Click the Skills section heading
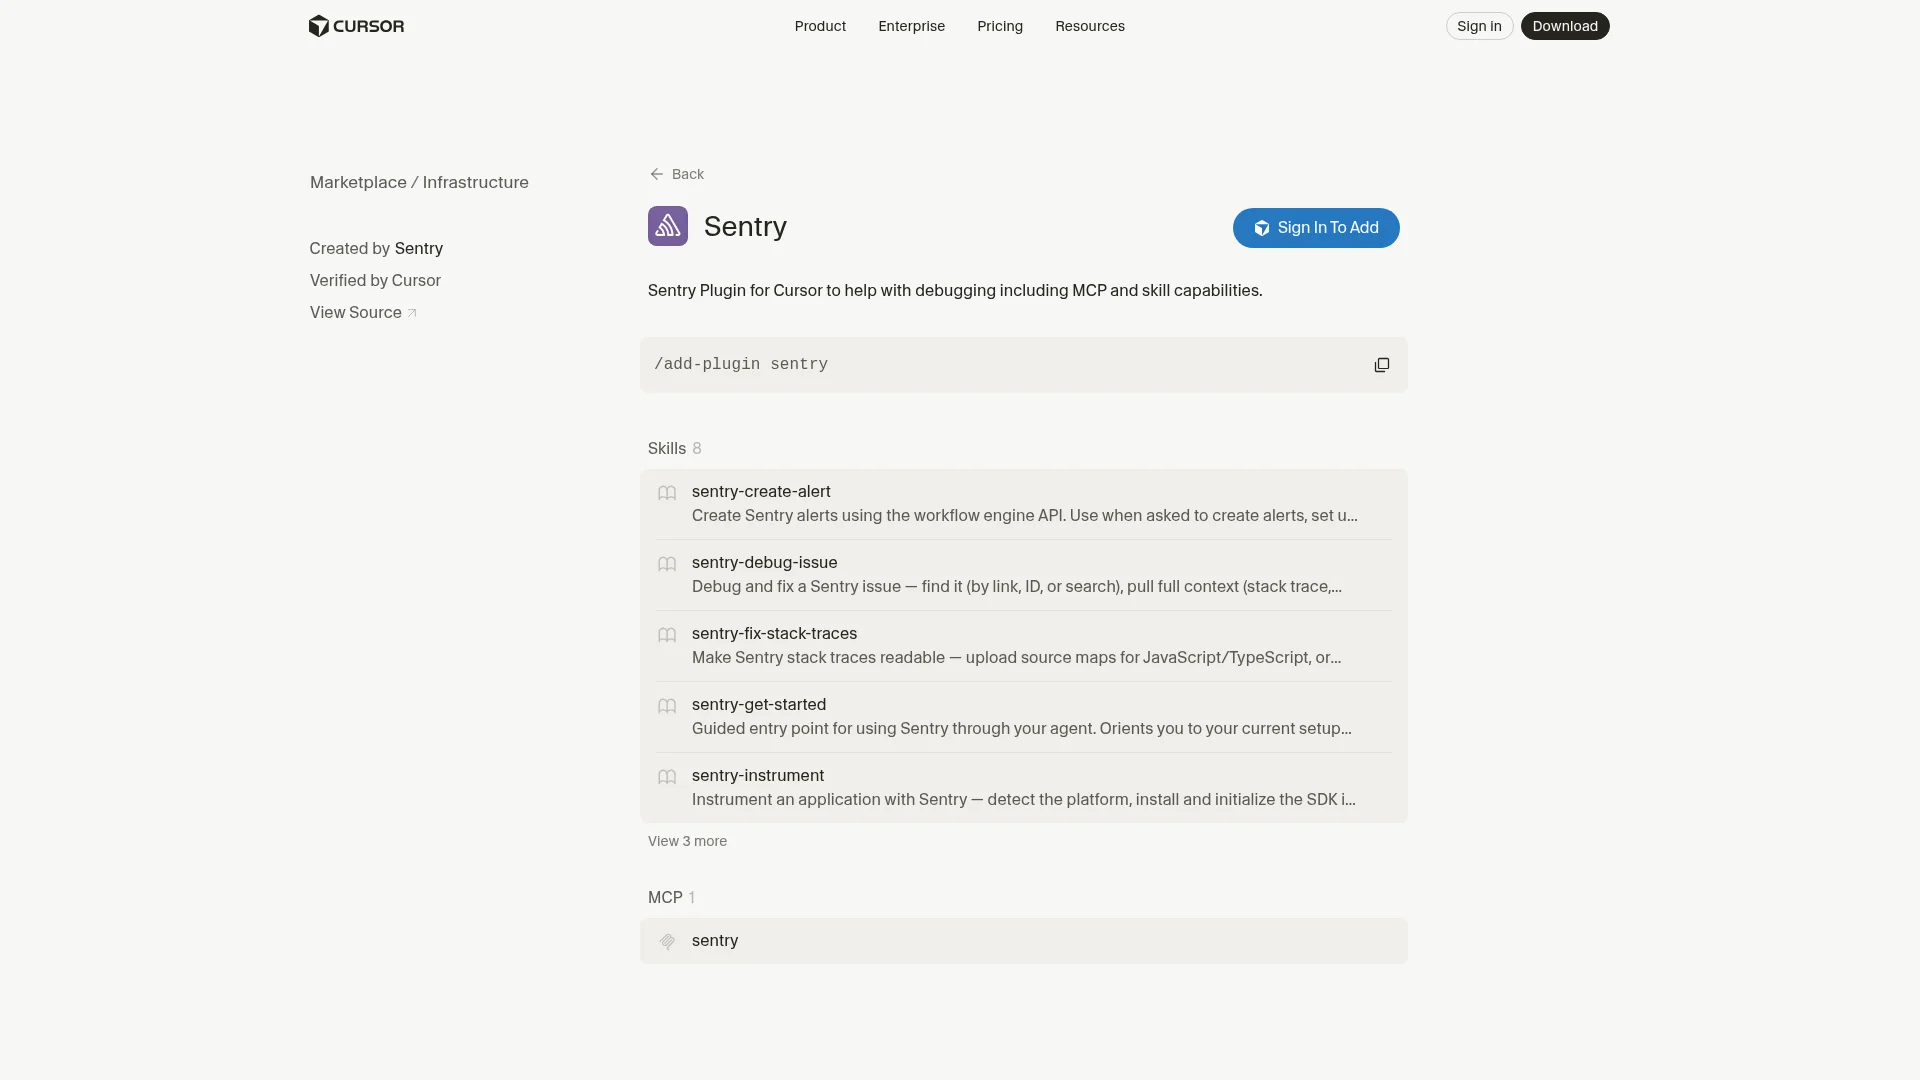The image size is (1920, 1080). 667,448
